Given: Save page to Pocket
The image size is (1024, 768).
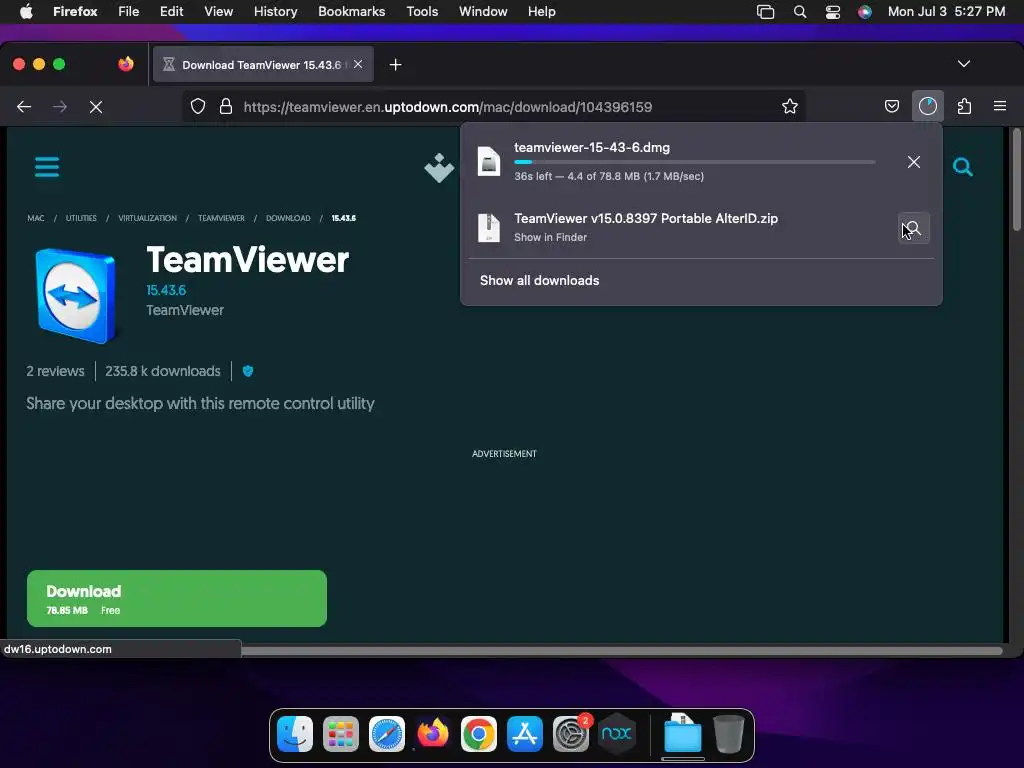Looking at the screenshot, I should point(891,106).
